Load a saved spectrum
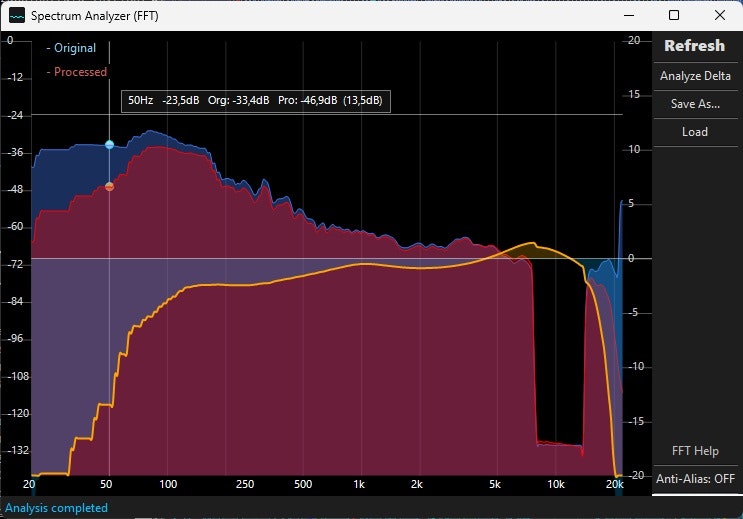The image size is (743, 519). [x=695, y=132]
